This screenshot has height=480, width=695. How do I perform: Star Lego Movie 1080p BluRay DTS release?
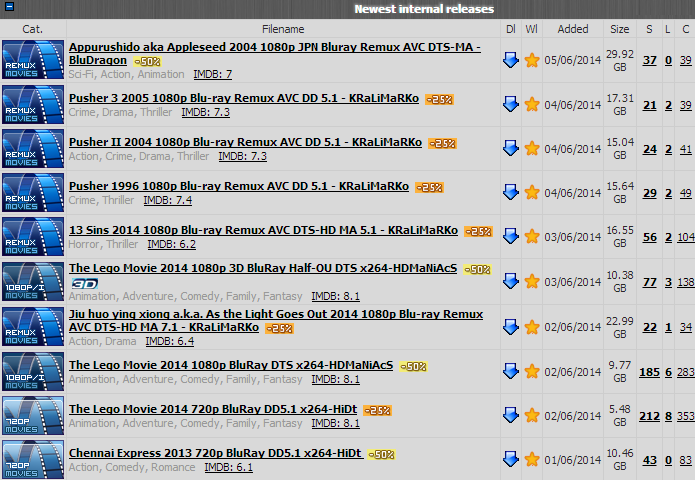531,371
